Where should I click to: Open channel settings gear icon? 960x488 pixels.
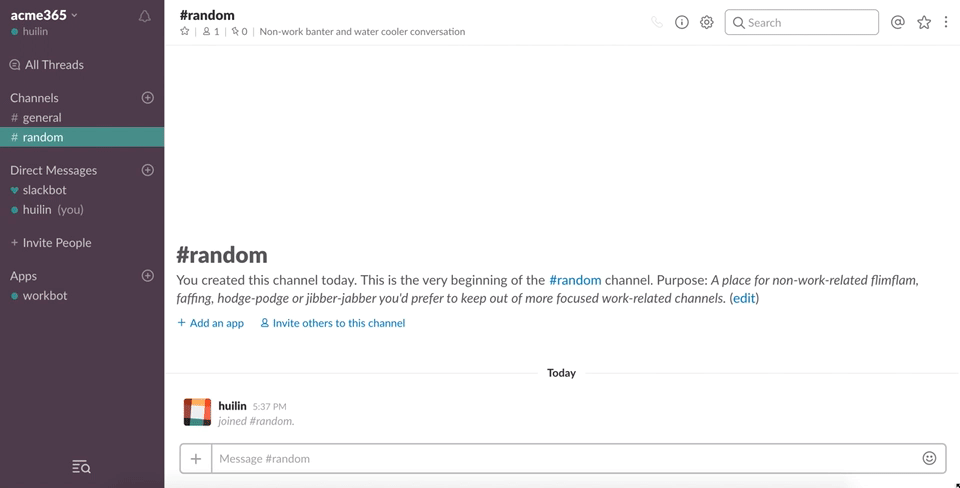coord(707,23)
